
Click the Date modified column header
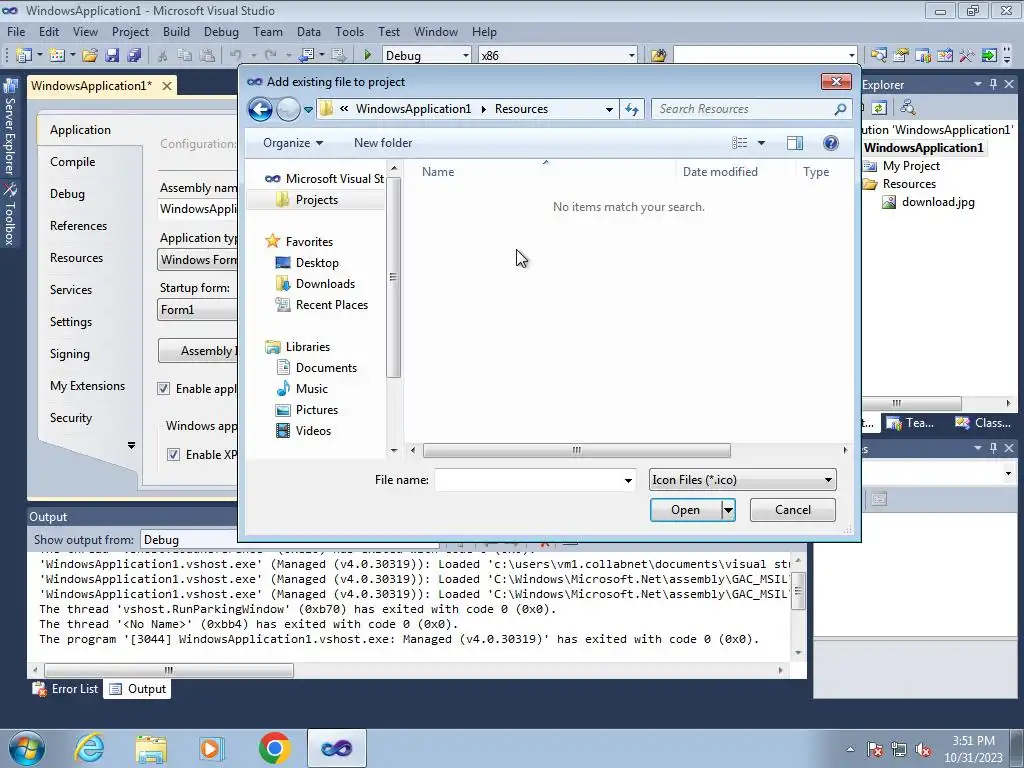[x=735, y=172]
